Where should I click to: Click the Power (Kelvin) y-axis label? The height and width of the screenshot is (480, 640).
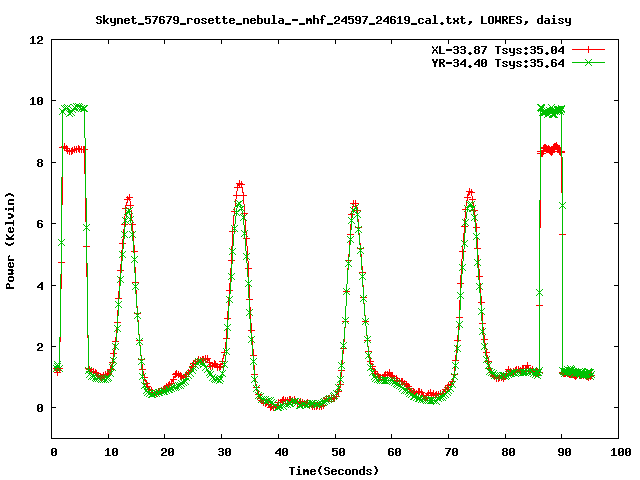(10, 241)
